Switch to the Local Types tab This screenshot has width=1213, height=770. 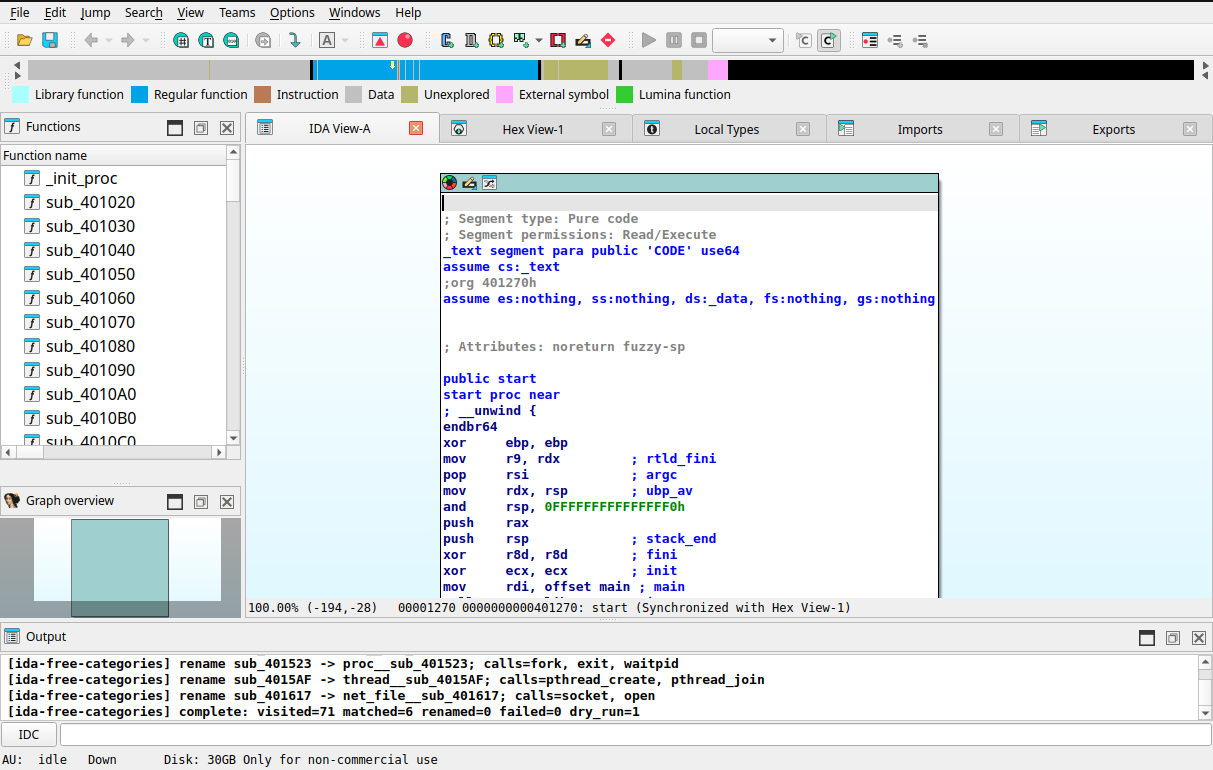(x=727, y=129)
